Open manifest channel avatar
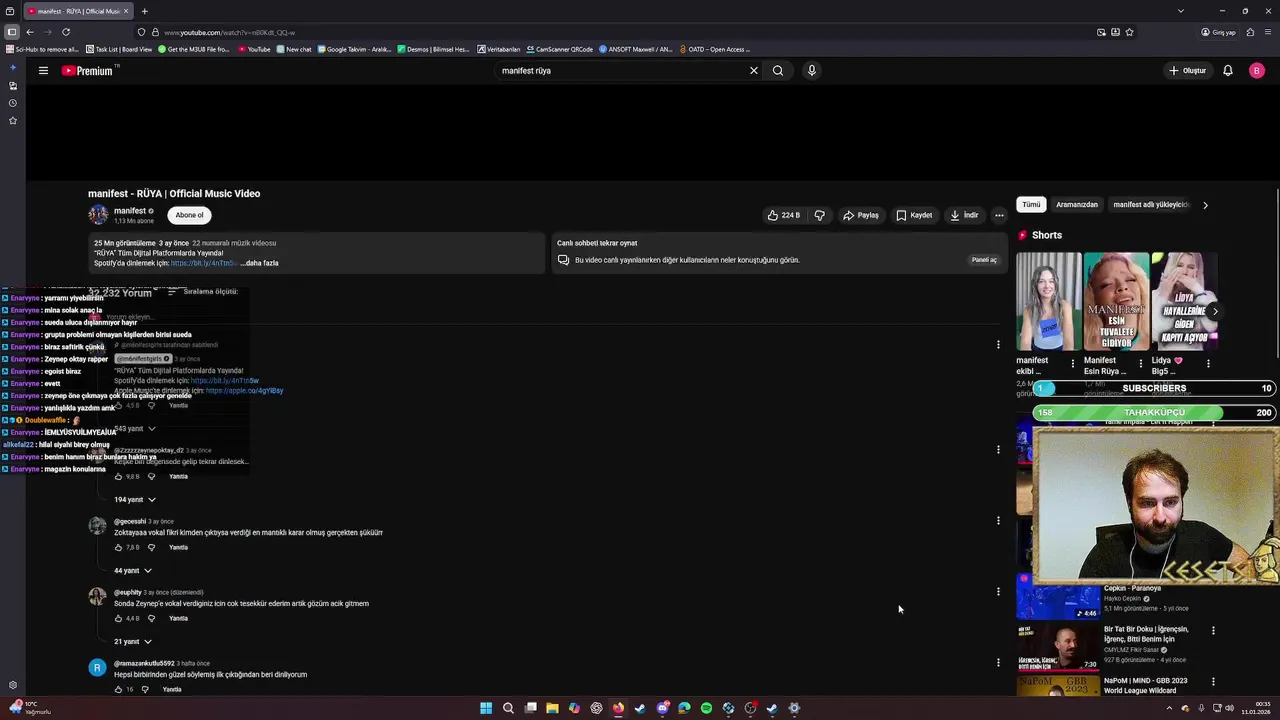The height and width of the screenshot is (720, 1280). click(98, 215)
